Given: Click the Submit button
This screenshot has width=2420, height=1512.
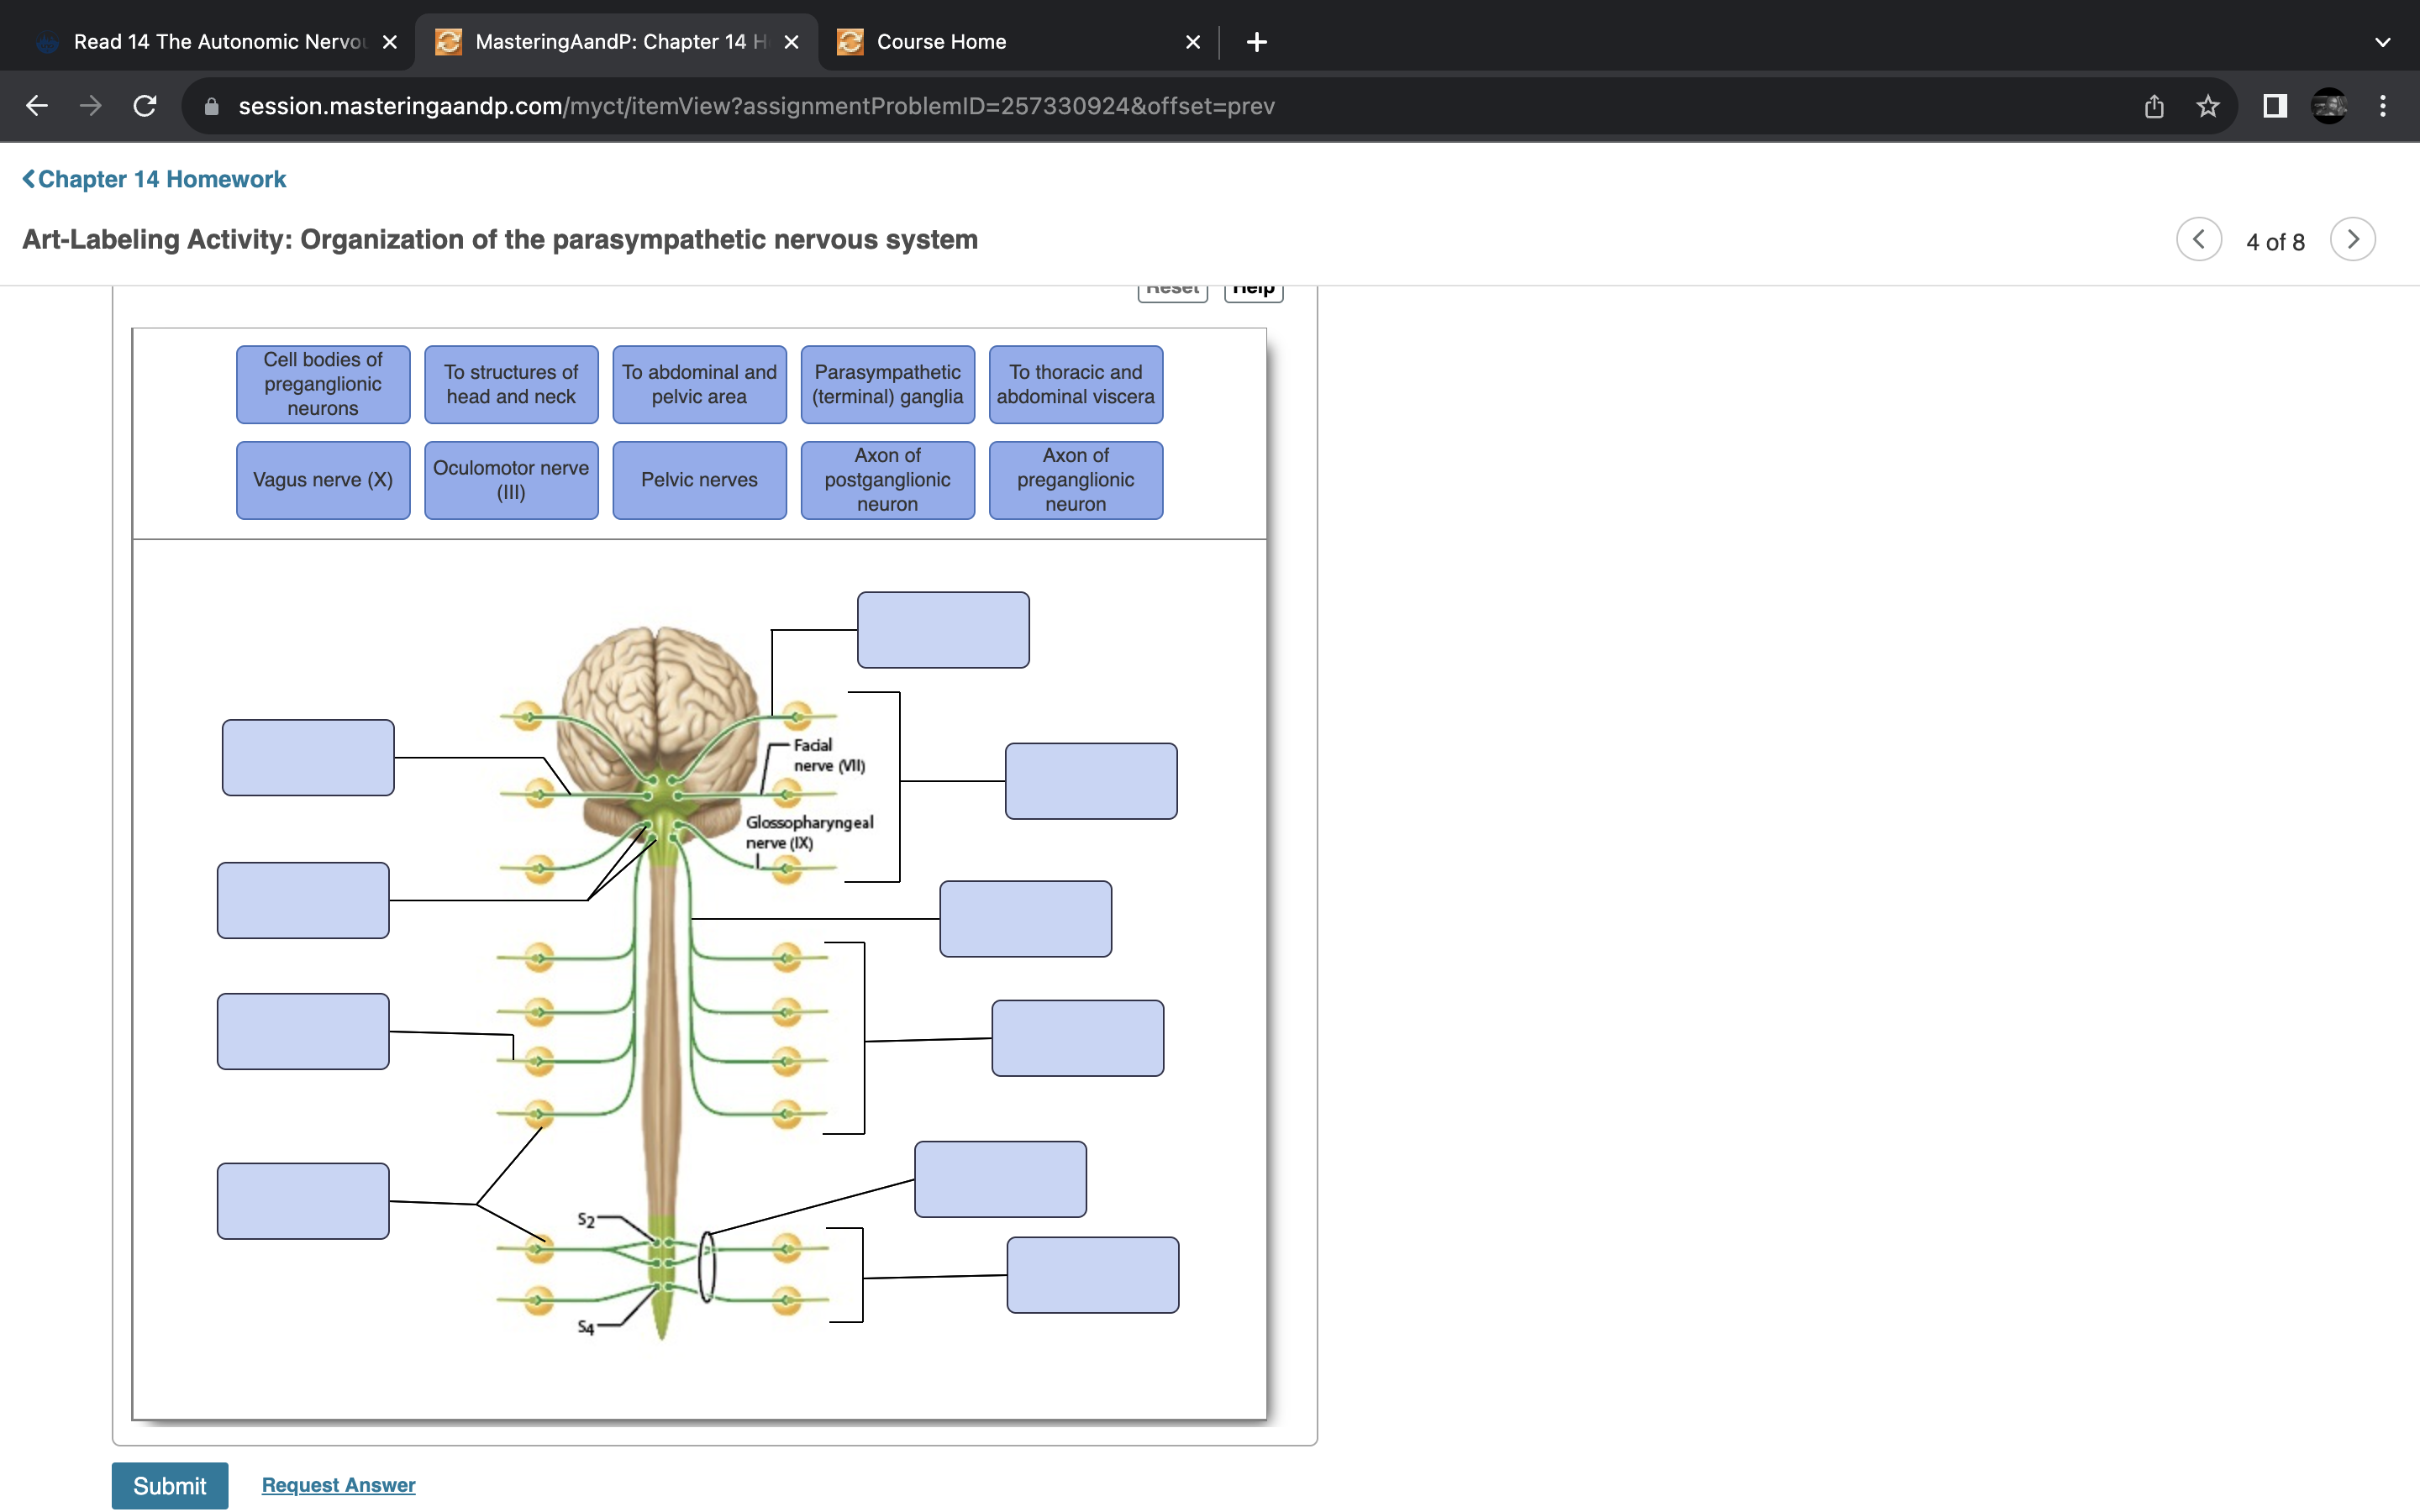Looking at the screenshot, I should coord(170,1486).
